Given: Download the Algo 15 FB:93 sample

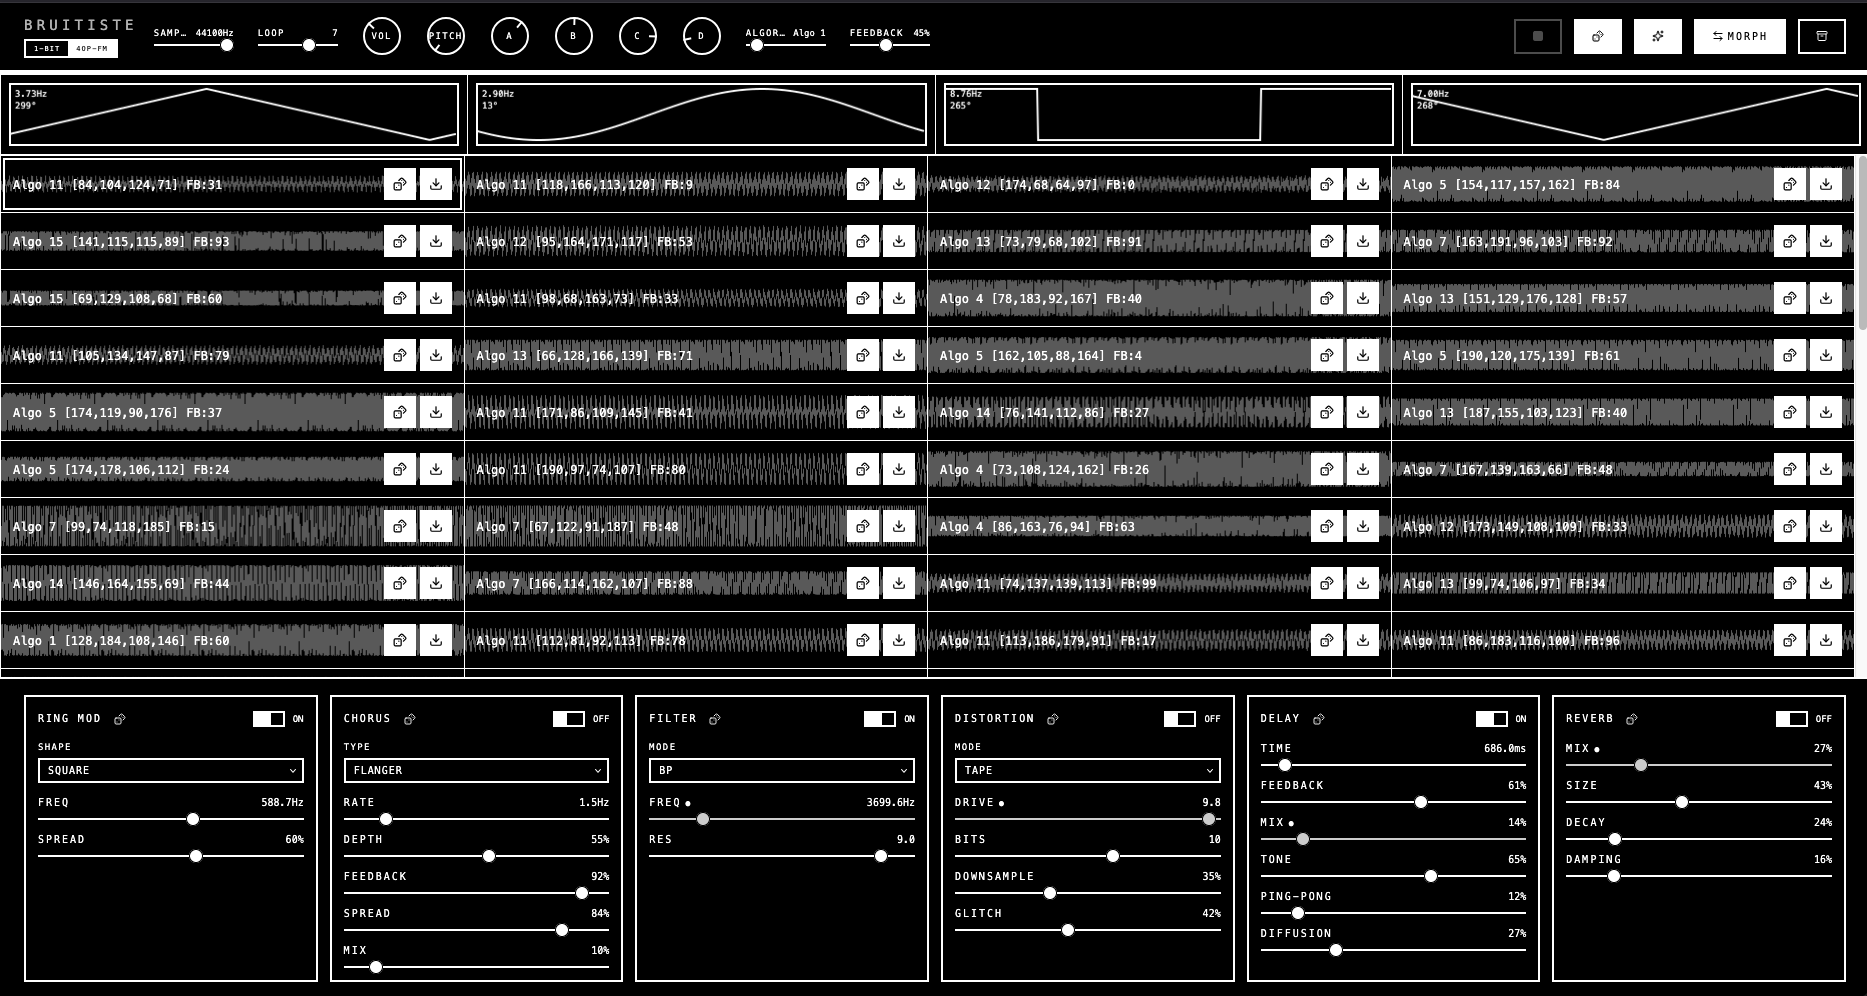Looking at the screenshot, I should [x=436, y=241].
